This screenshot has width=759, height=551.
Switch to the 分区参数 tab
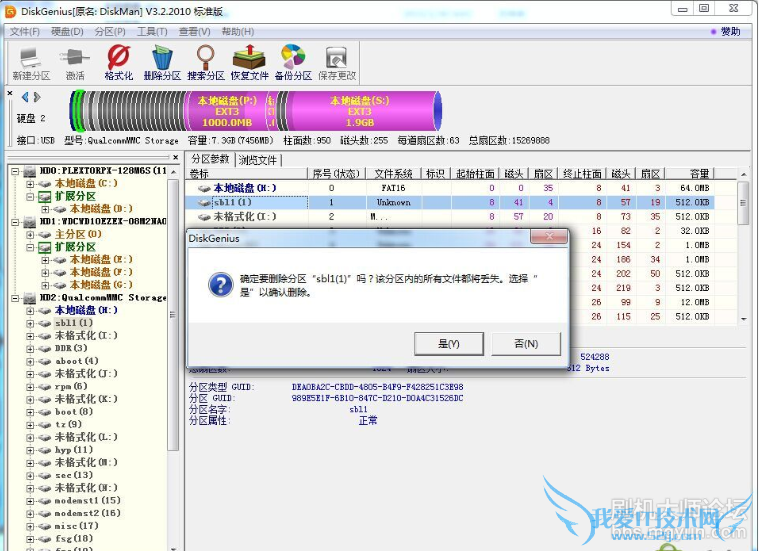(x=210, y=159)
